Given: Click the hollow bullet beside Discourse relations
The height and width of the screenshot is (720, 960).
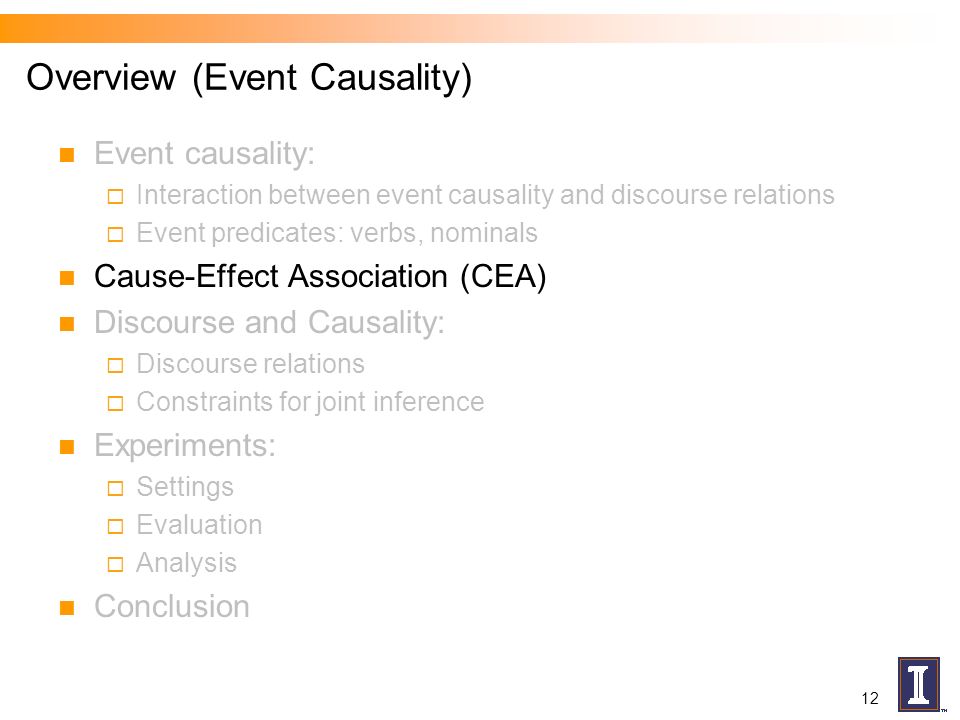Looking at the screenshot, I should (x=115, y=366).
